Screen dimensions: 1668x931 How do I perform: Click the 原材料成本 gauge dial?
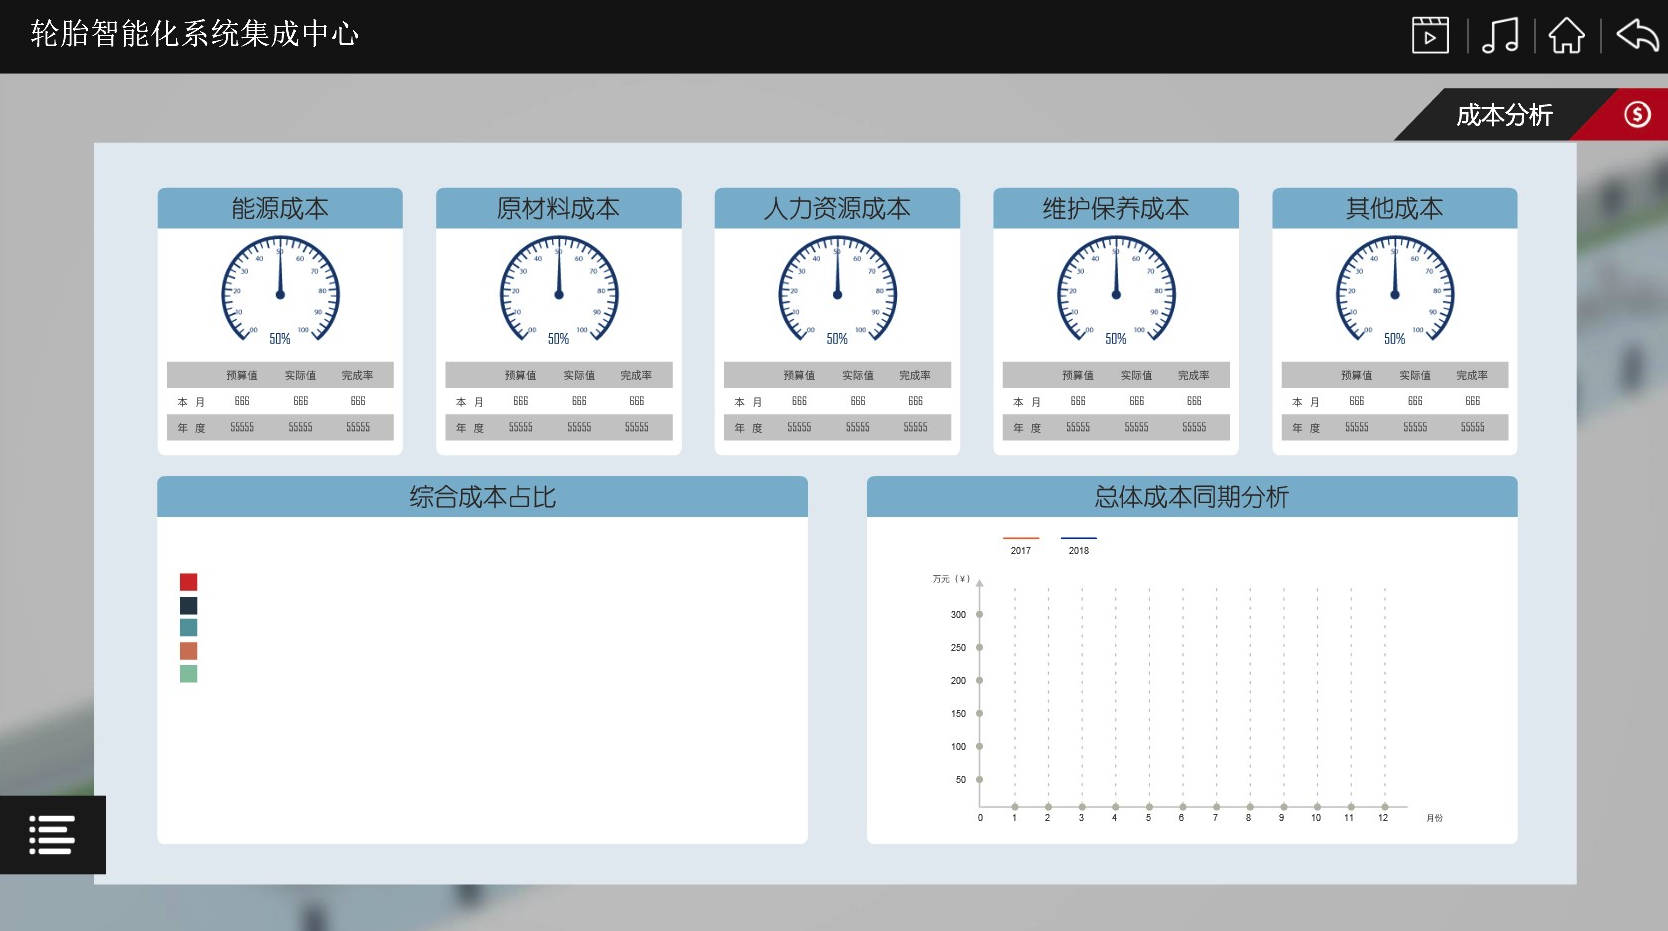(x=559, y=290)
